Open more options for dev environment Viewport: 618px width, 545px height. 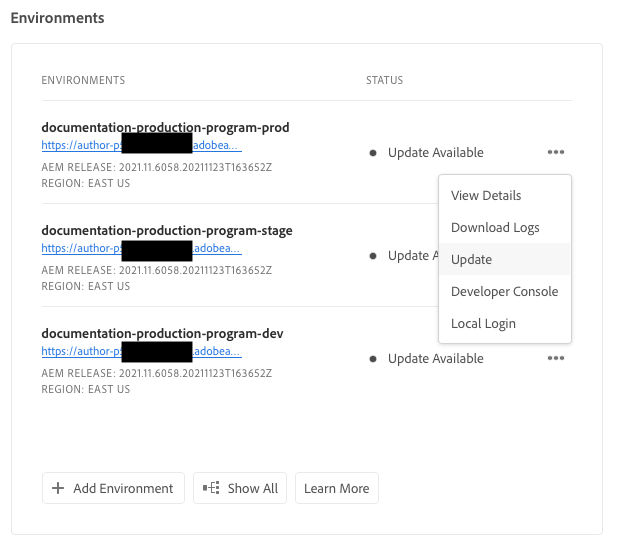pos(555,358)
